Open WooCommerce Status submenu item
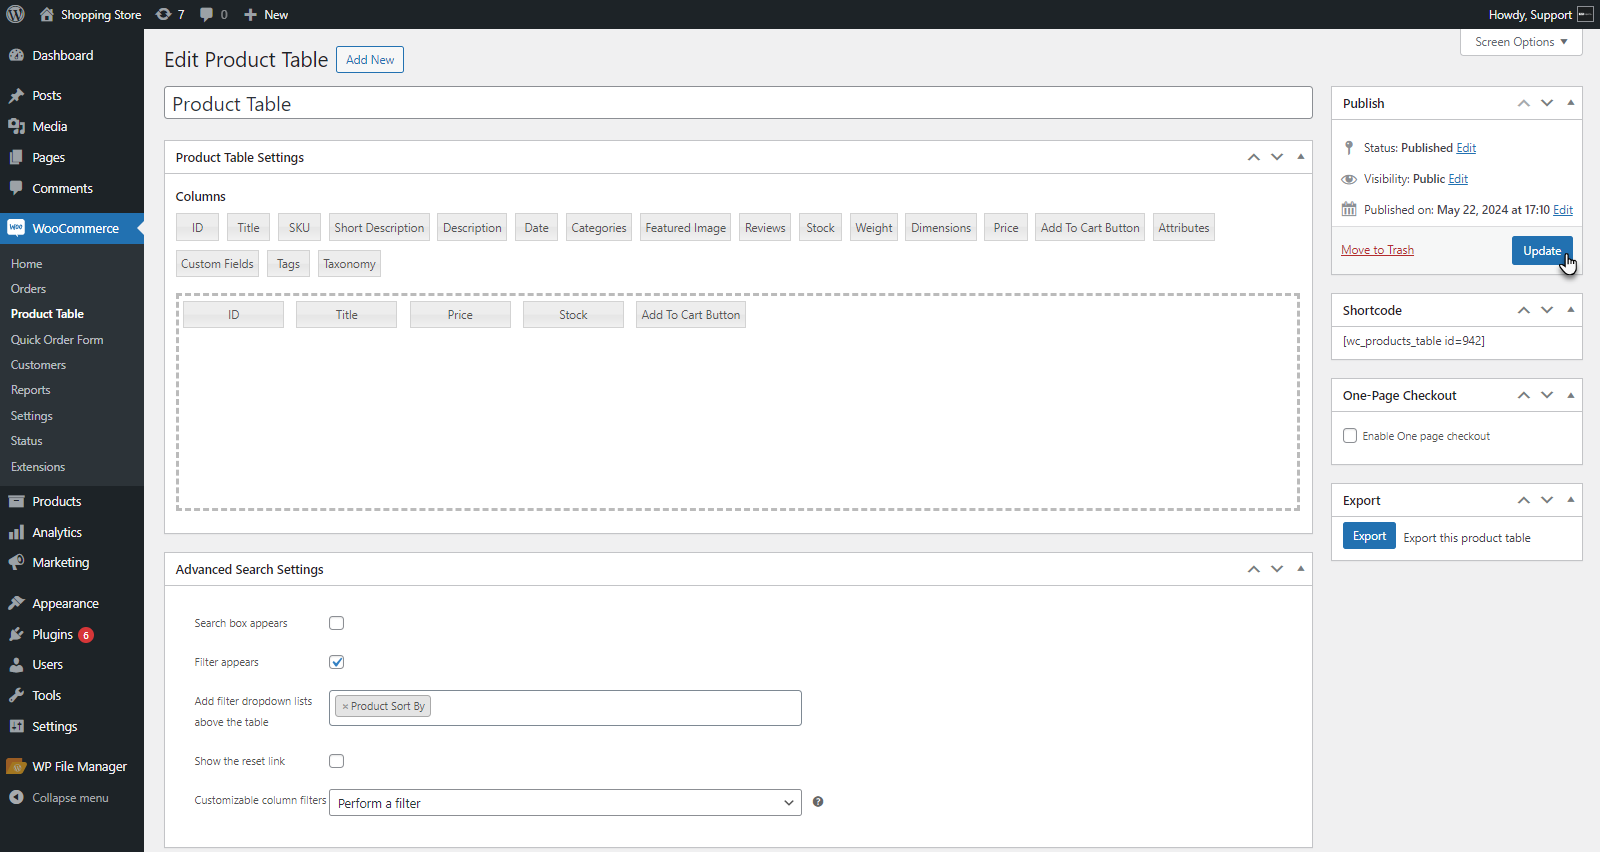This screenshot has height=852, width=1600. pyautogui.click(x=26, y=441)
